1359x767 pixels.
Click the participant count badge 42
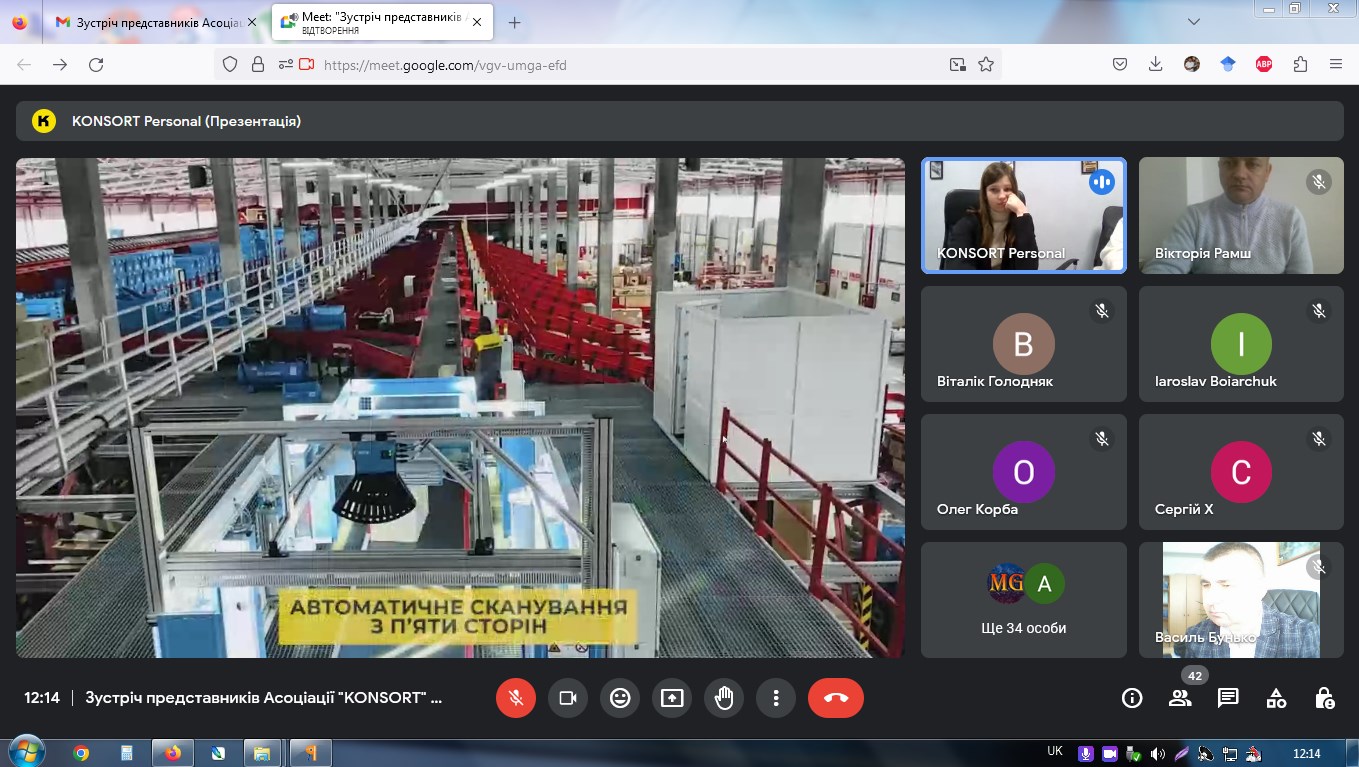coord(1194,676)
